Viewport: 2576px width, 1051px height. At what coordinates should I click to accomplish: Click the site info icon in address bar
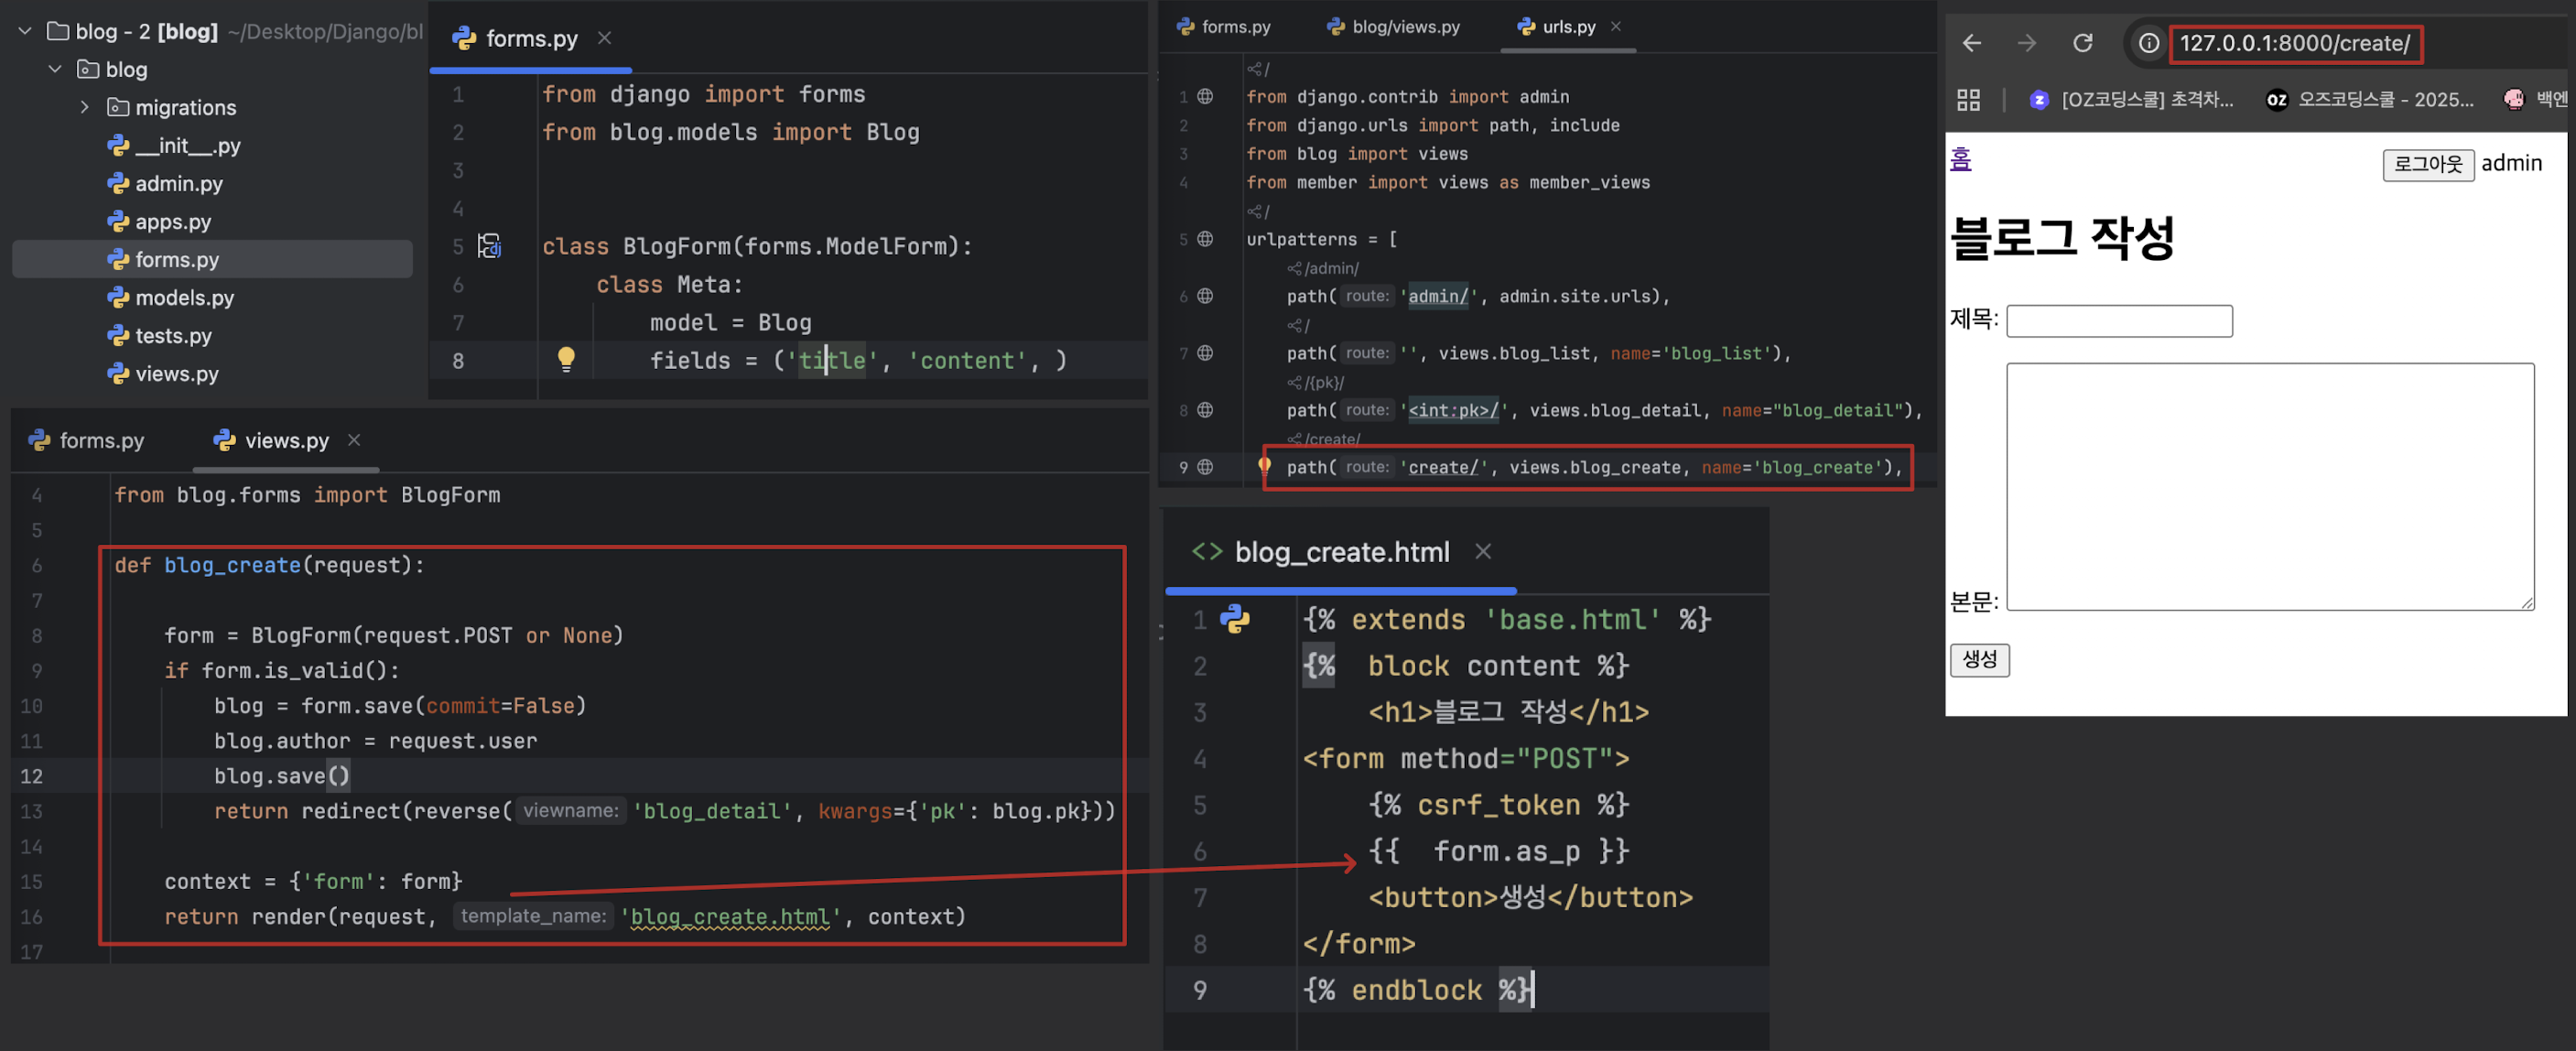coord(2148,43)
